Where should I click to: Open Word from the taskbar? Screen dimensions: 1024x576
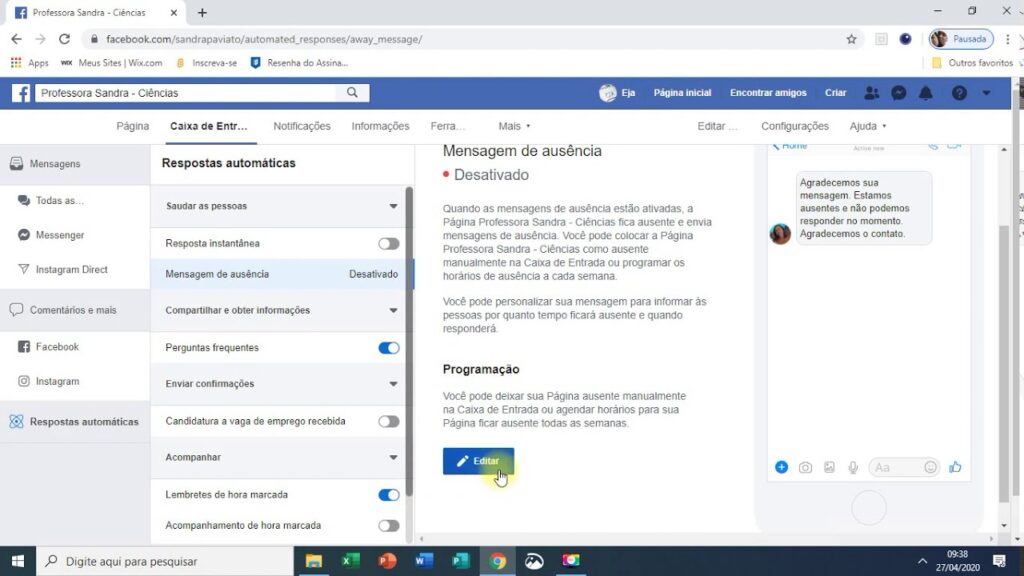click(x=424, y=561)
